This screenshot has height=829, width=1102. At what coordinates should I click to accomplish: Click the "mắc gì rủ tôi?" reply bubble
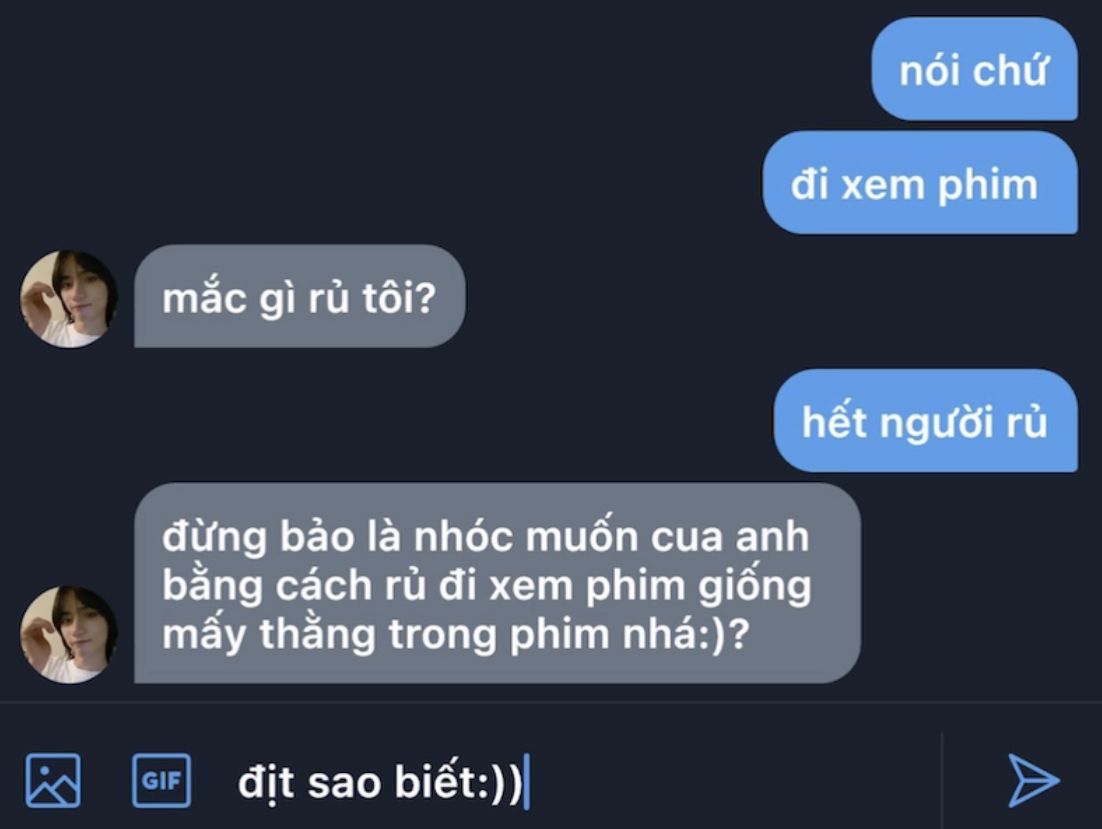[299, 296]
